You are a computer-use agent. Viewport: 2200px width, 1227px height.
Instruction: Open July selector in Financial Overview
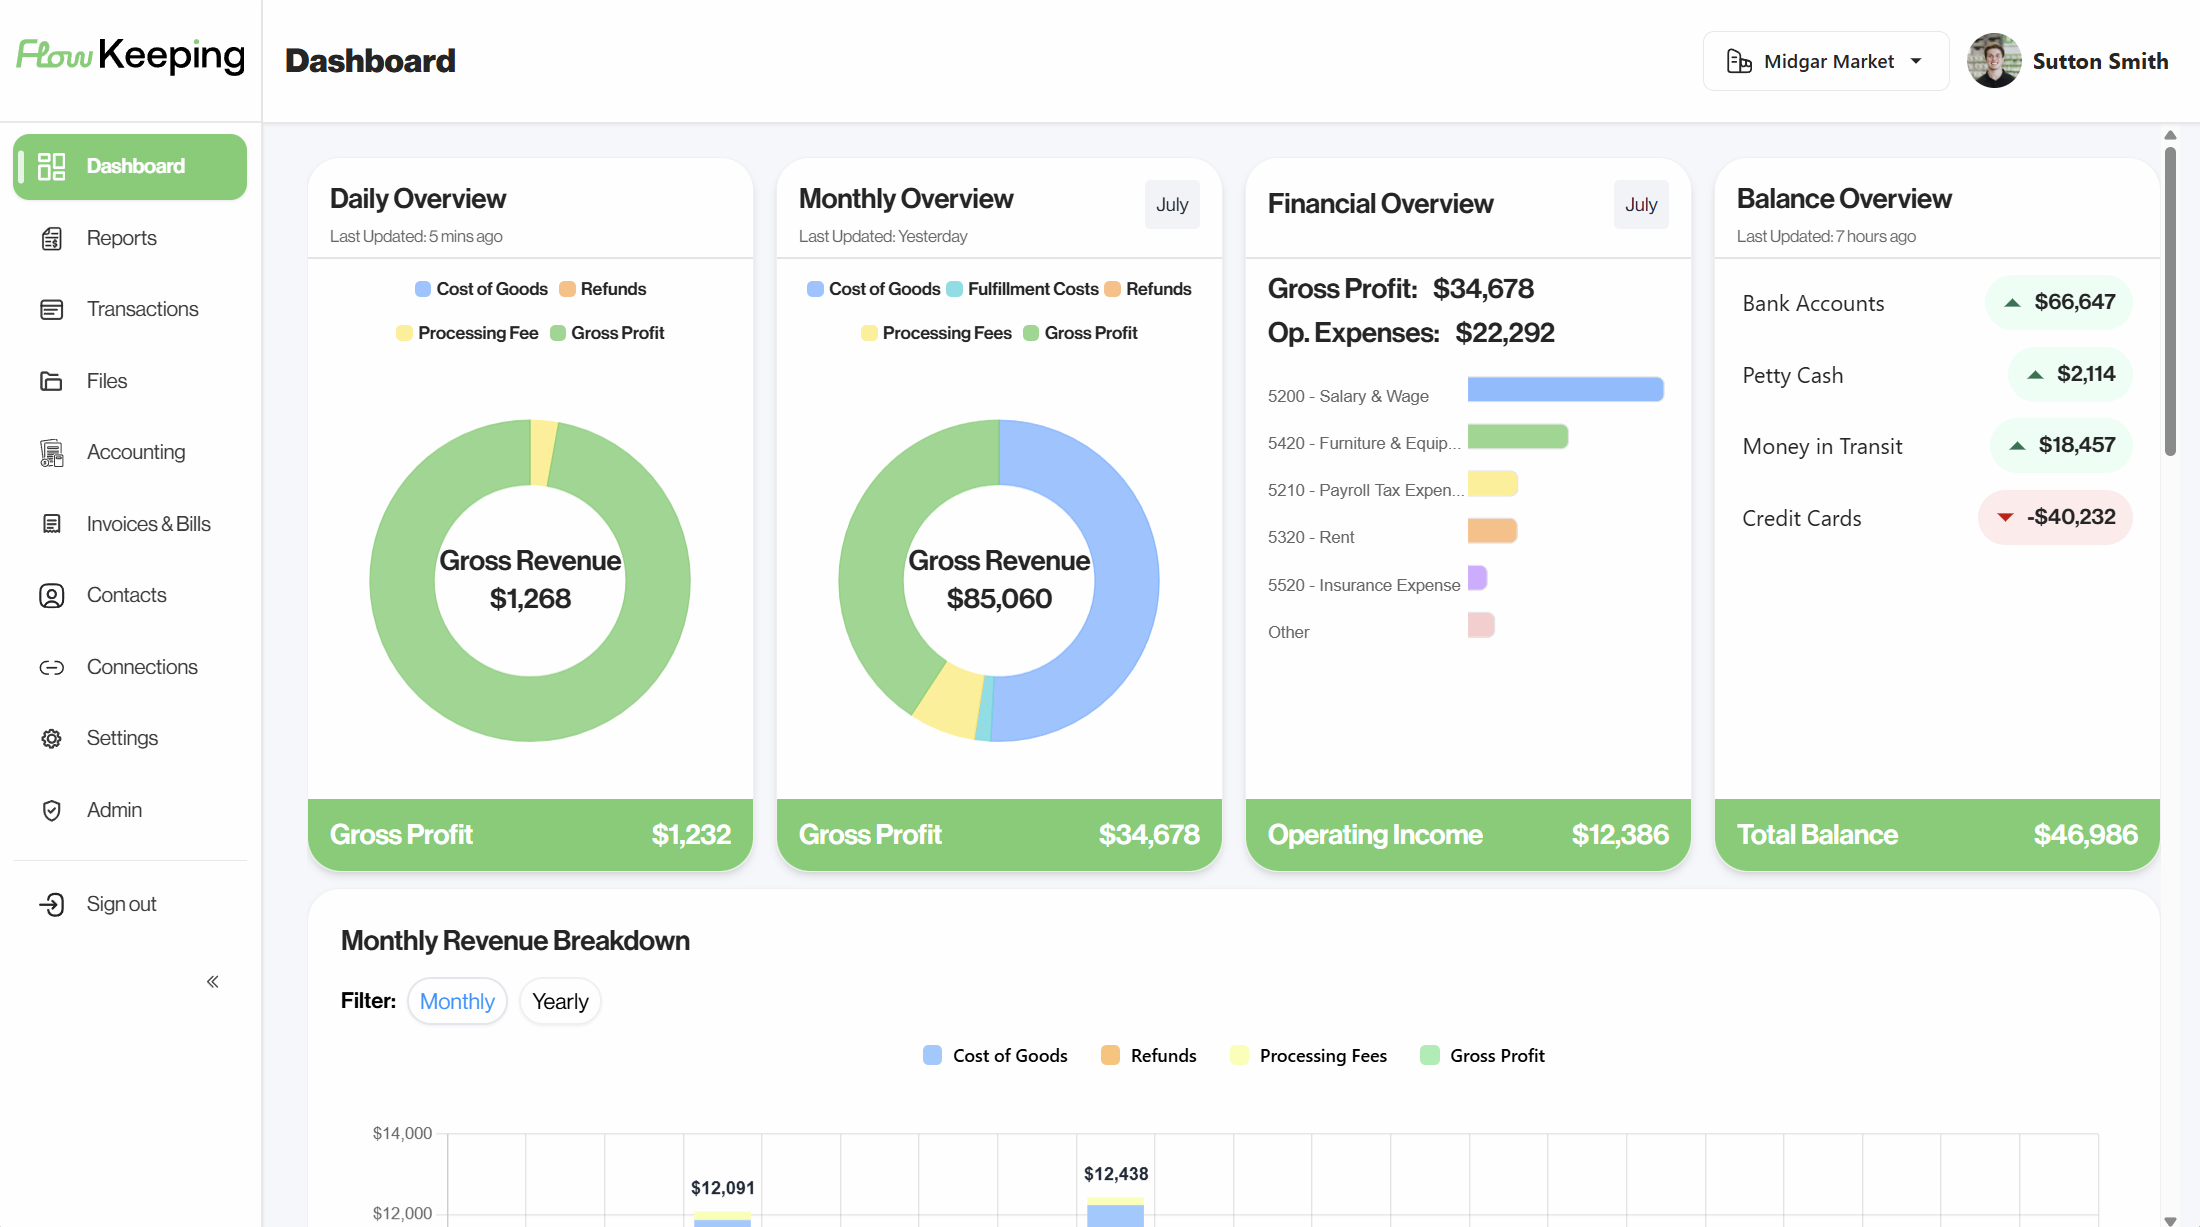tap(1641, 205)
